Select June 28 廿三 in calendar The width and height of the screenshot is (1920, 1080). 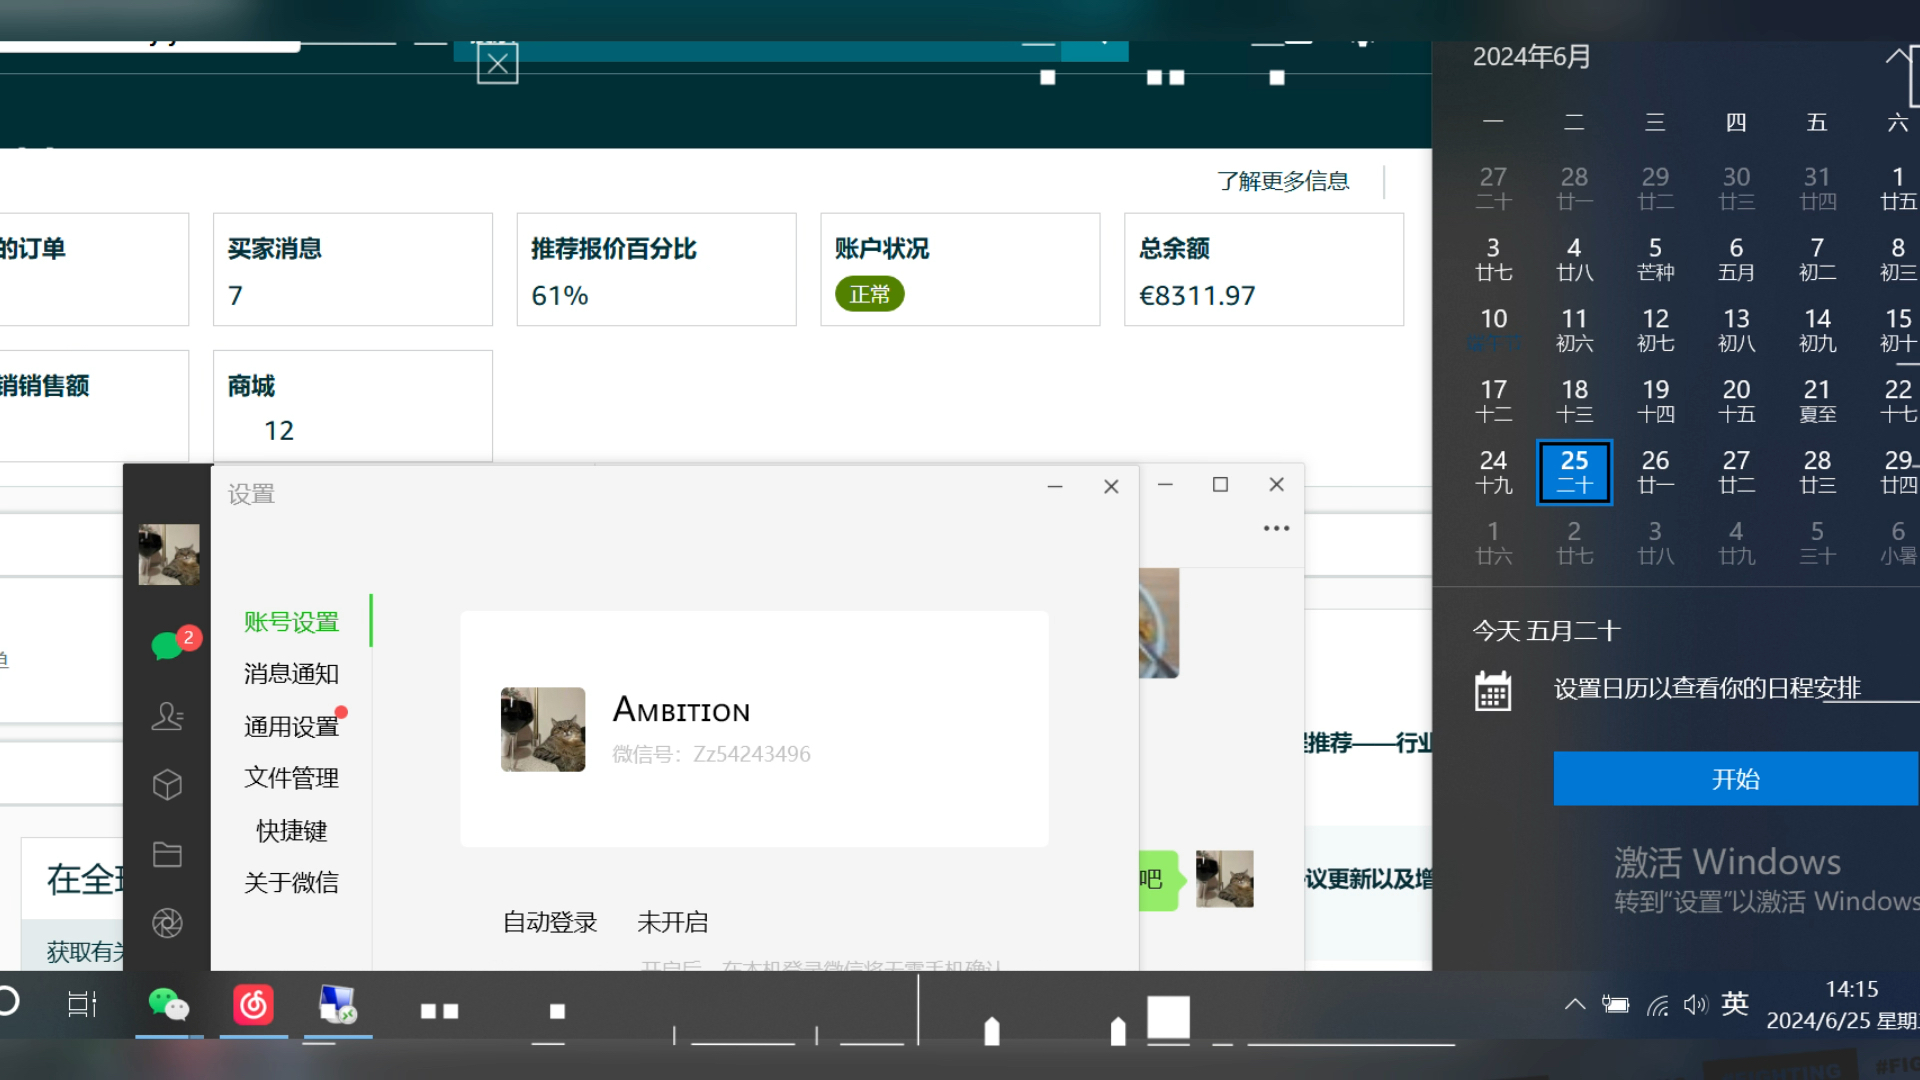(1817, 472)
